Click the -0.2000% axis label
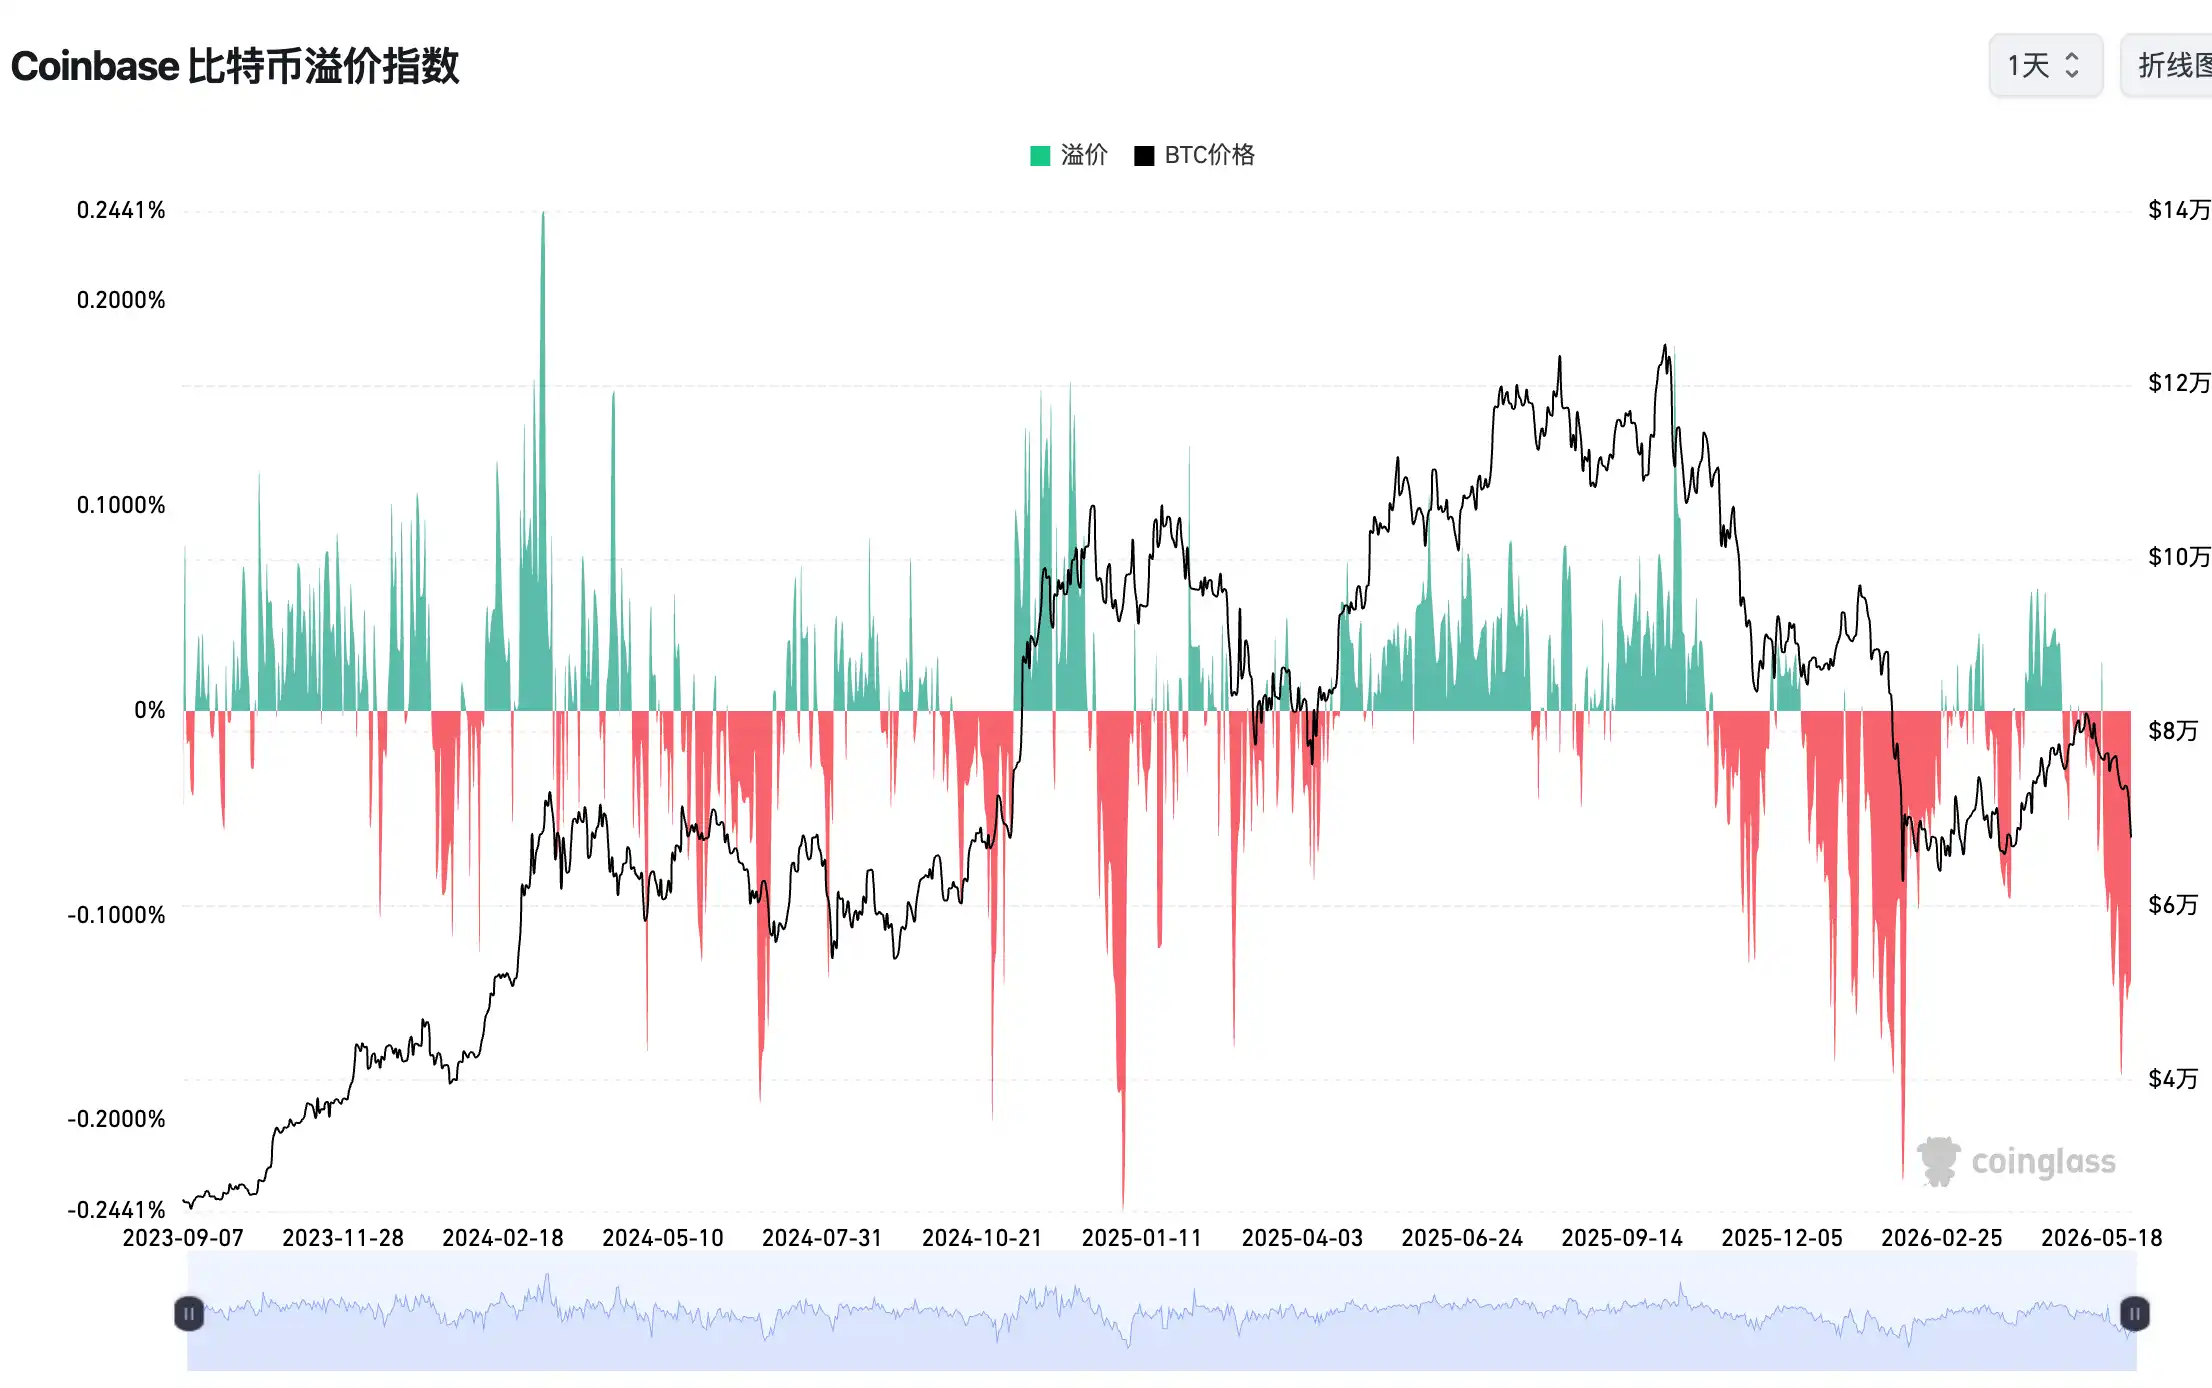Screen dimensions: 2212x1388 (x=116, y=1119)
